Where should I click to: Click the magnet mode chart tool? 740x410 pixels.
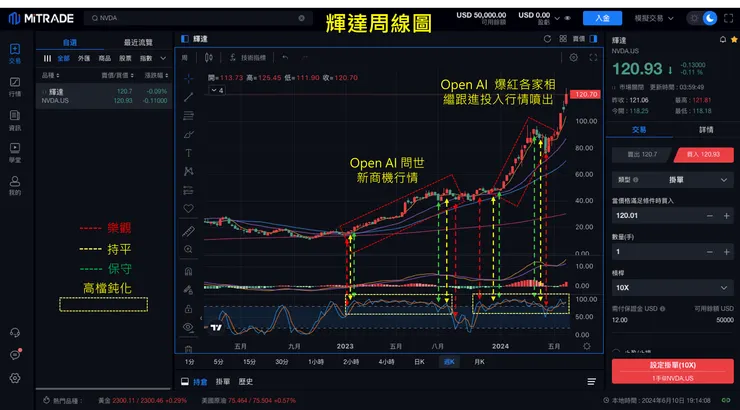coord(188,271)
